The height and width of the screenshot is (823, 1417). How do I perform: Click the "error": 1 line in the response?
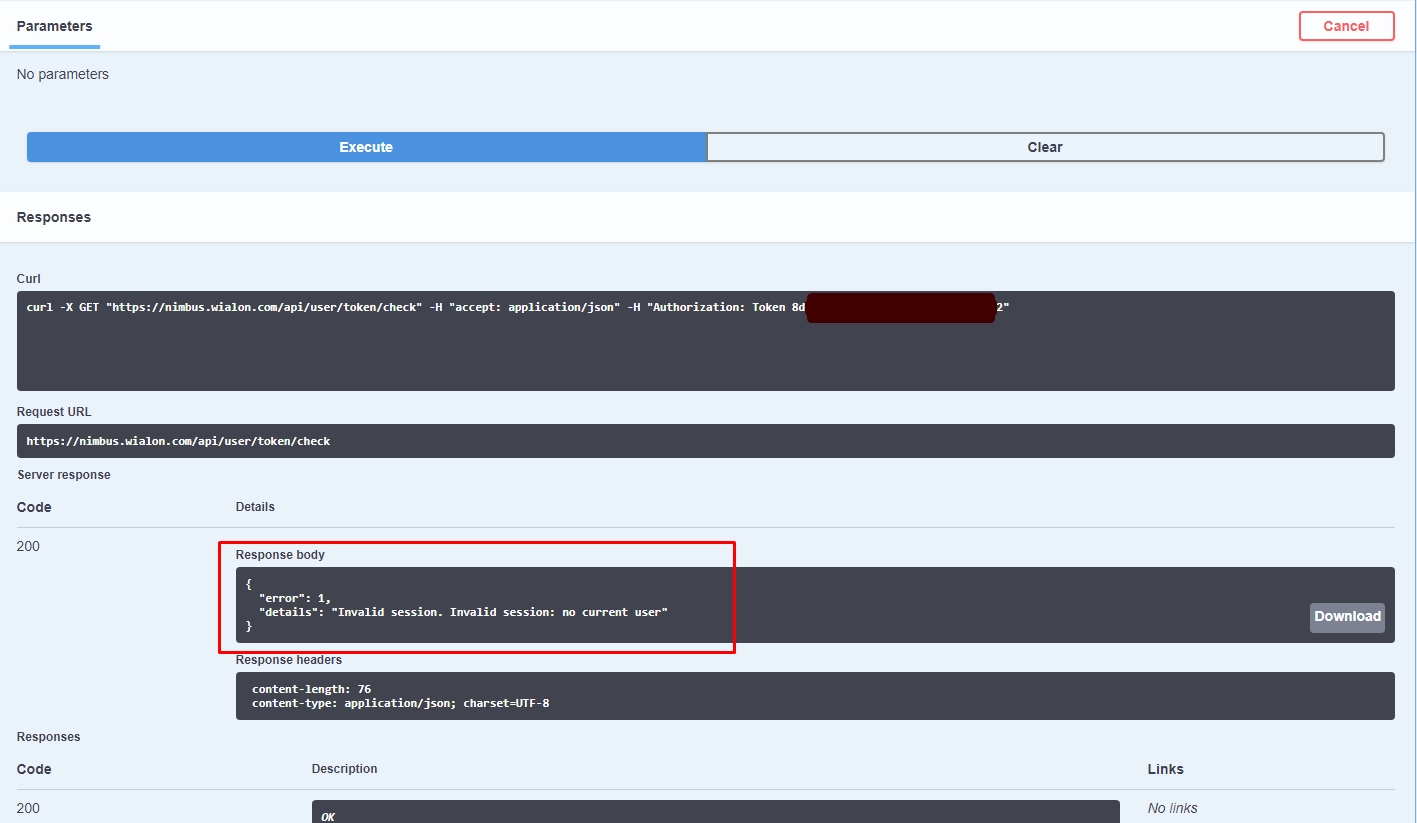(294, 598)
